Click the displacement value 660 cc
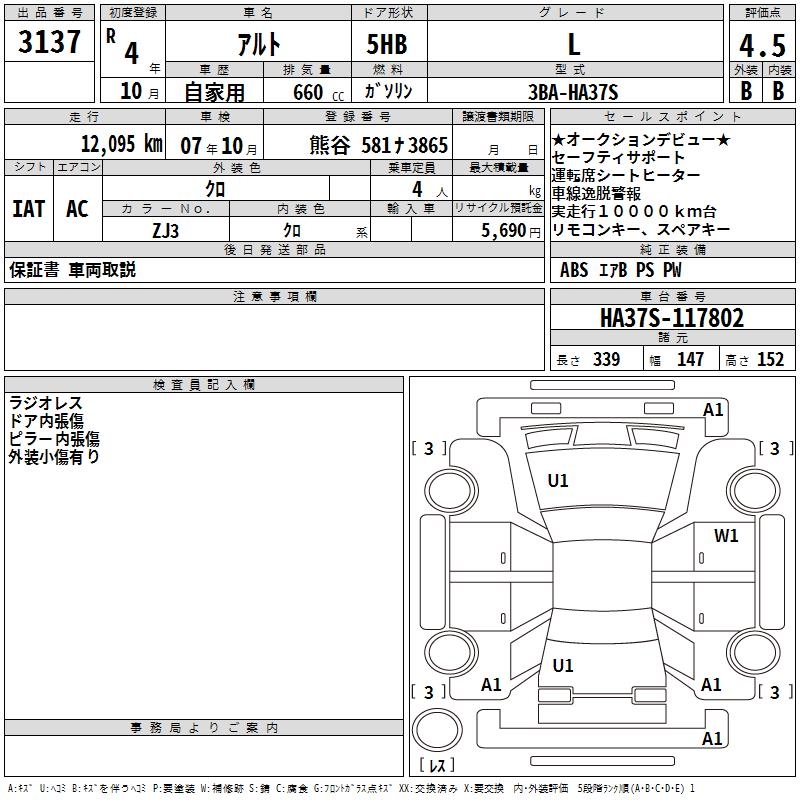The image size is (800, 800). pyautogui.click(x=318, y=92)
